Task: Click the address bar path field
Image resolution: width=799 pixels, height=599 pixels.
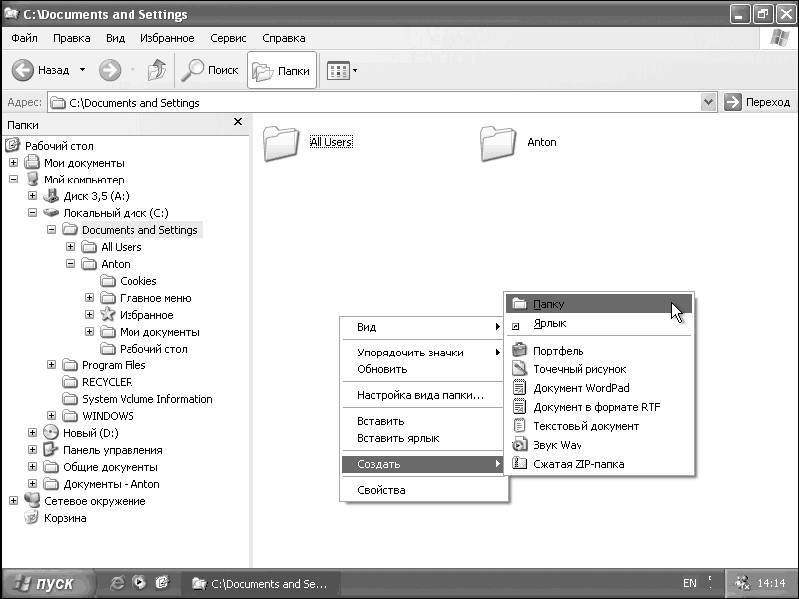Action: (380, 102)
